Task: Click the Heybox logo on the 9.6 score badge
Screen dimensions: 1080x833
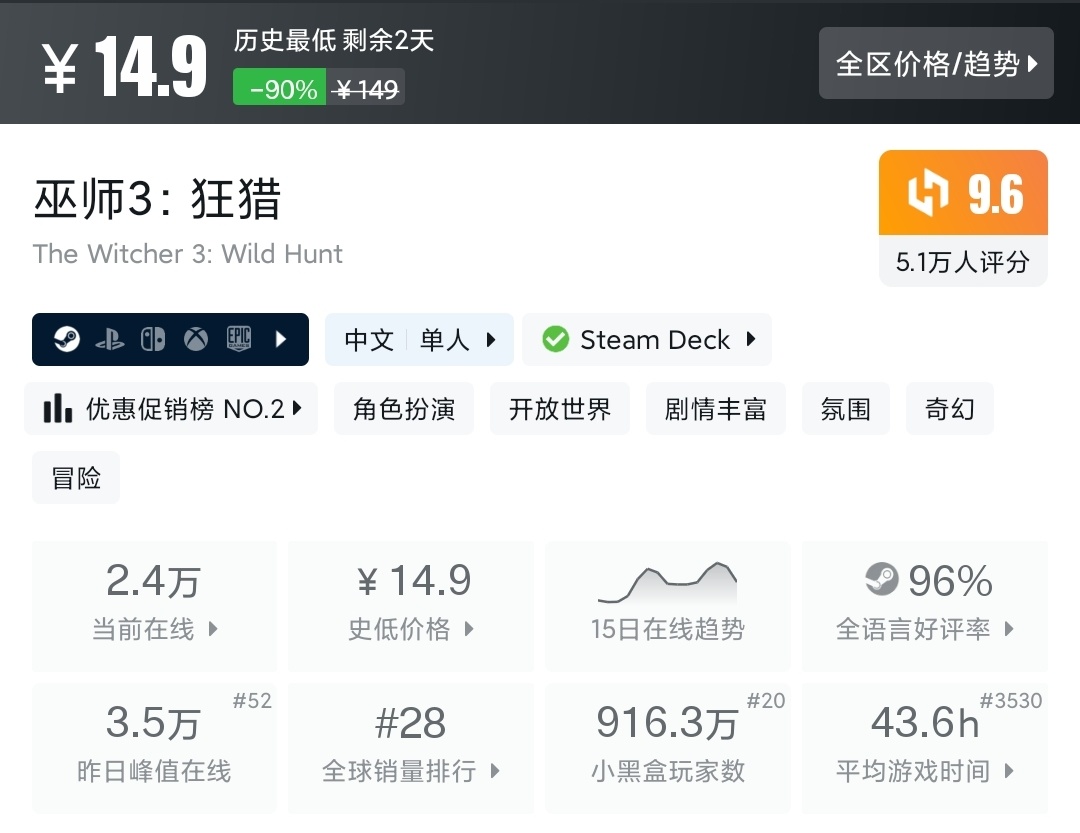Action: 927,194
